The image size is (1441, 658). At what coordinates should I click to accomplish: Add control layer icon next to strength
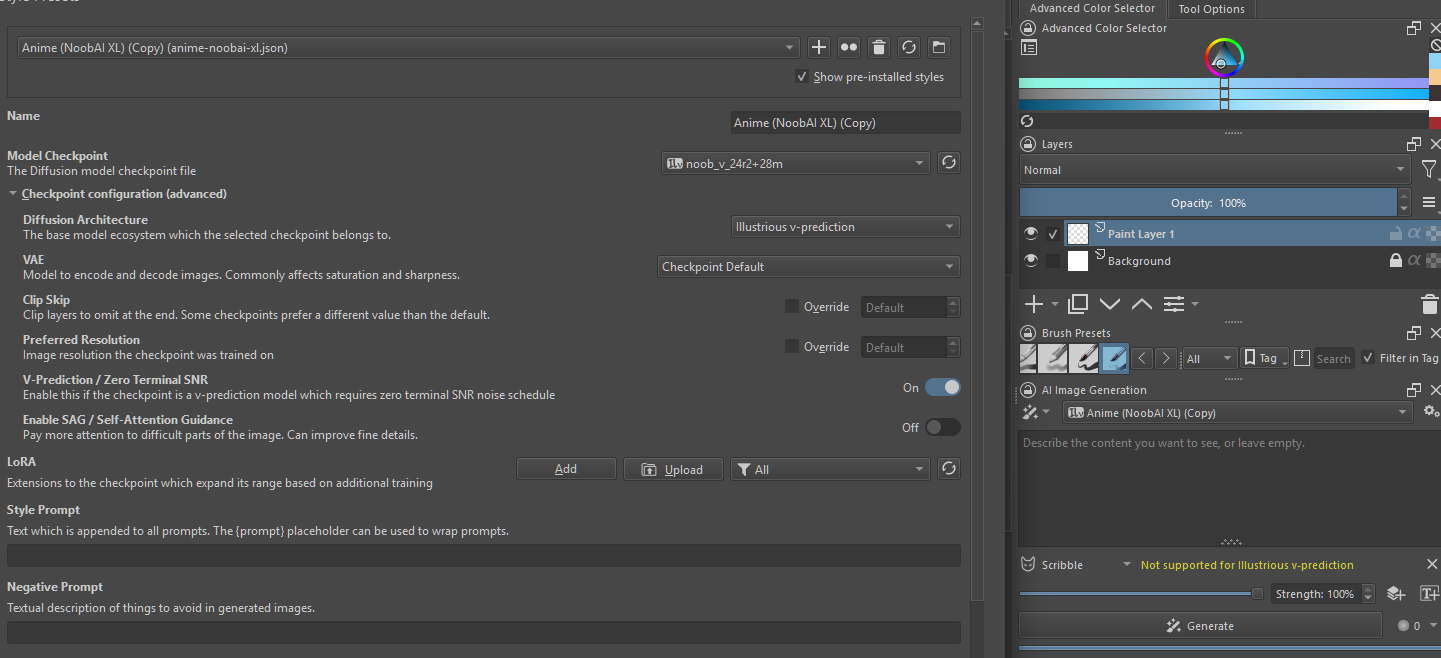[1396, 594]
